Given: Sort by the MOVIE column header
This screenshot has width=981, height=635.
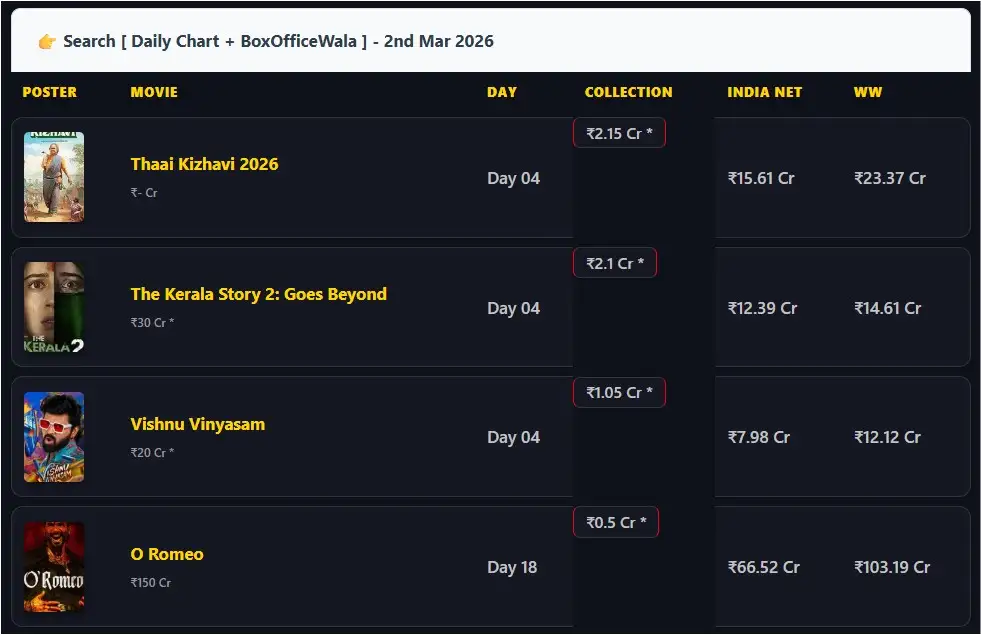Looking at the screenshot, I should [154, 92].
